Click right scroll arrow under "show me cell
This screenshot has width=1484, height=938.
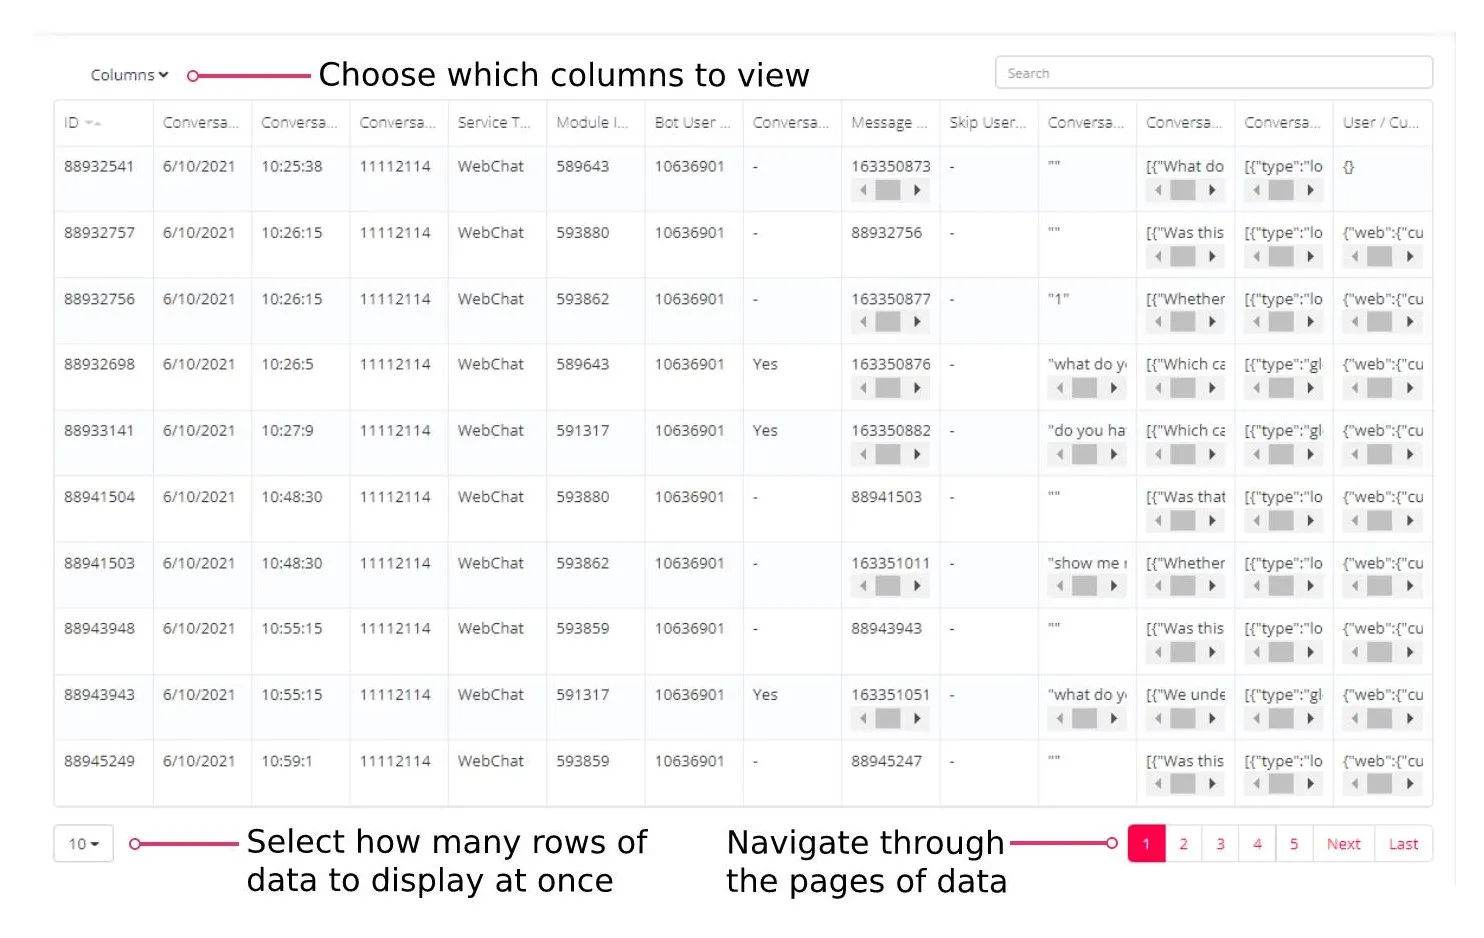pos(1113,586)
